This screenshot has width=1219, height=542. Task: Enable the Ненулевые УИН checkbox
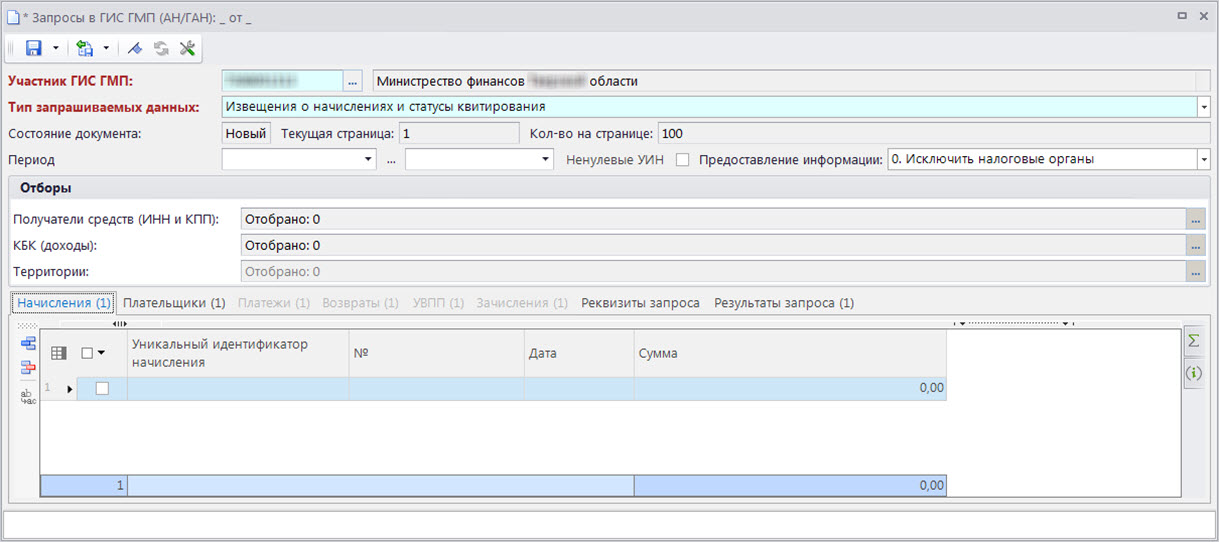coord(683,160)
